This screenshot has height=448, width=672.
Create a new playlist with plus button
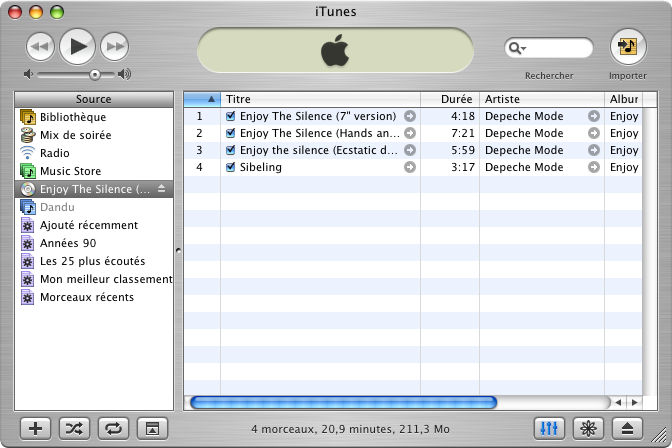pos(36,428)
